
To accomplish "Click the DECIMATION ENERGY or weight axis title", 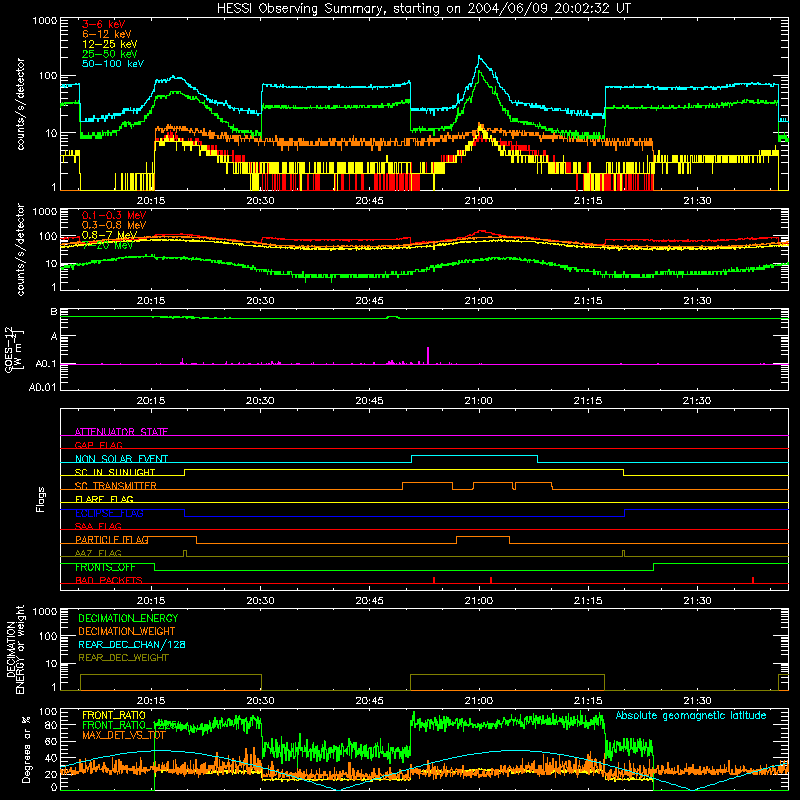I will click(15, 650).
